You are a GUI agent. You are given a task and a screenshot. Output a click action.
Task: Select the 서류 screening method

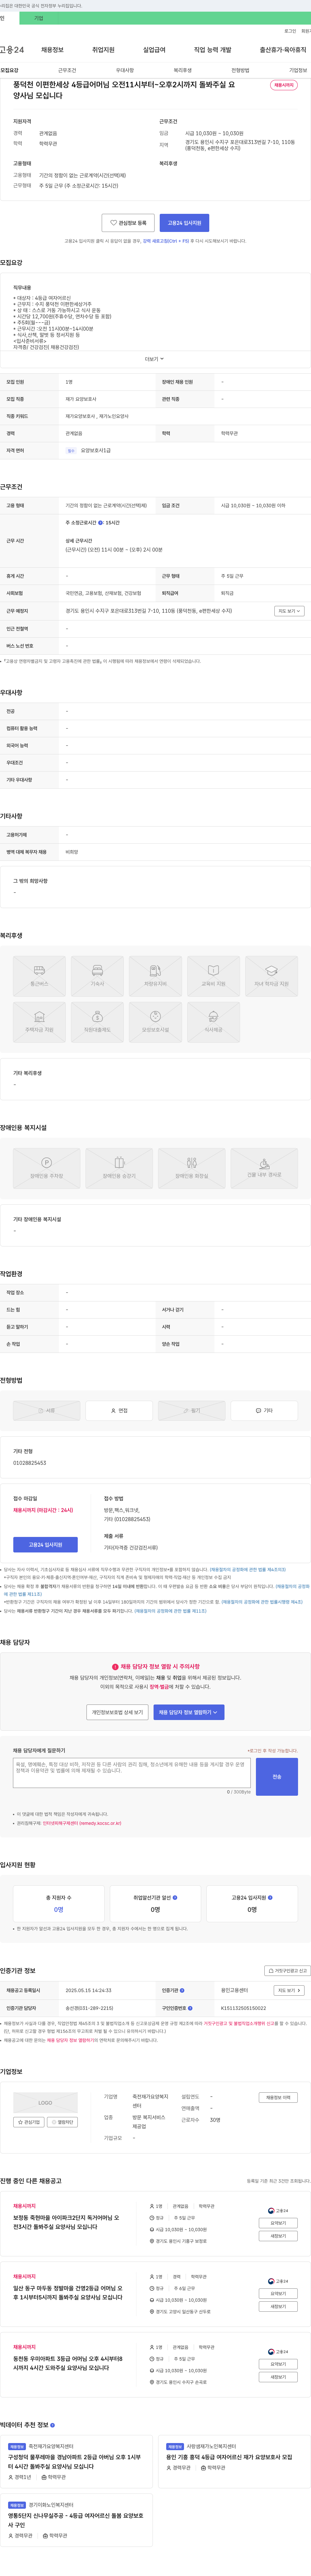(x=46, y=1411)
